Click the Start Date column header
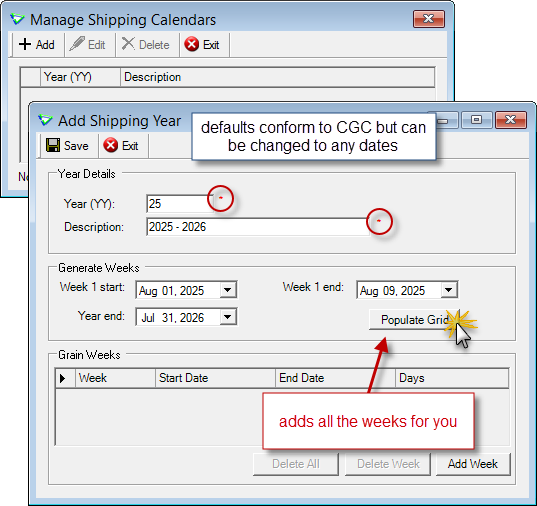The width and height of the screenshot is (537, 506). 215,378
